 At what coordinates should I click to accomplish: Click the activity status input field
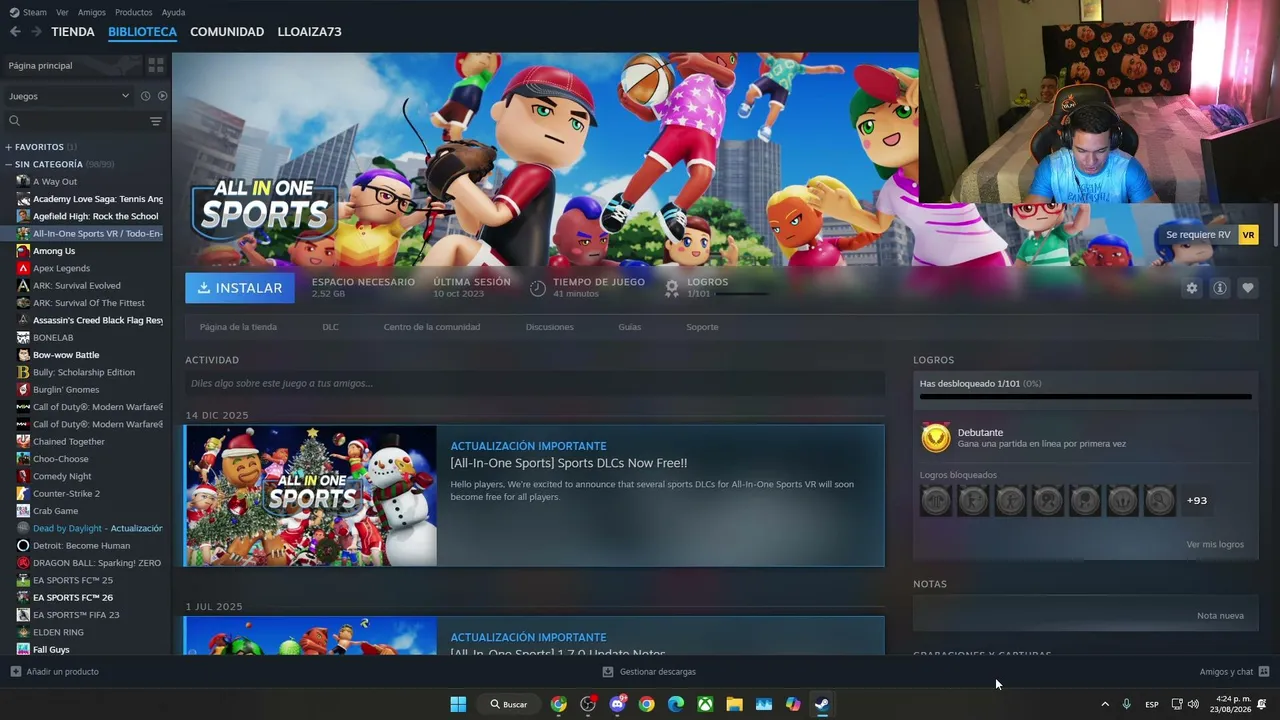click(x=535, y=383)
